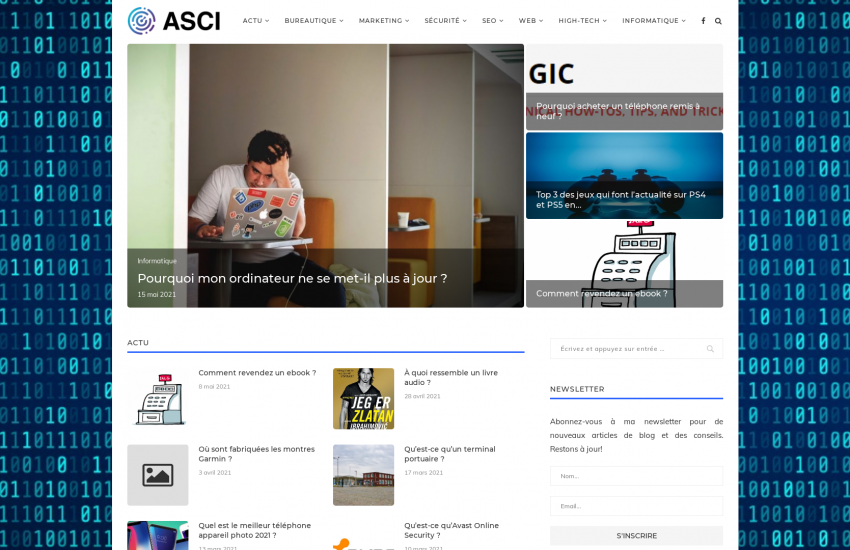The height and width of the screenshot is (550, 850).
Task: Open the port terminal article thumbnail
Action: tap(363, 475)
